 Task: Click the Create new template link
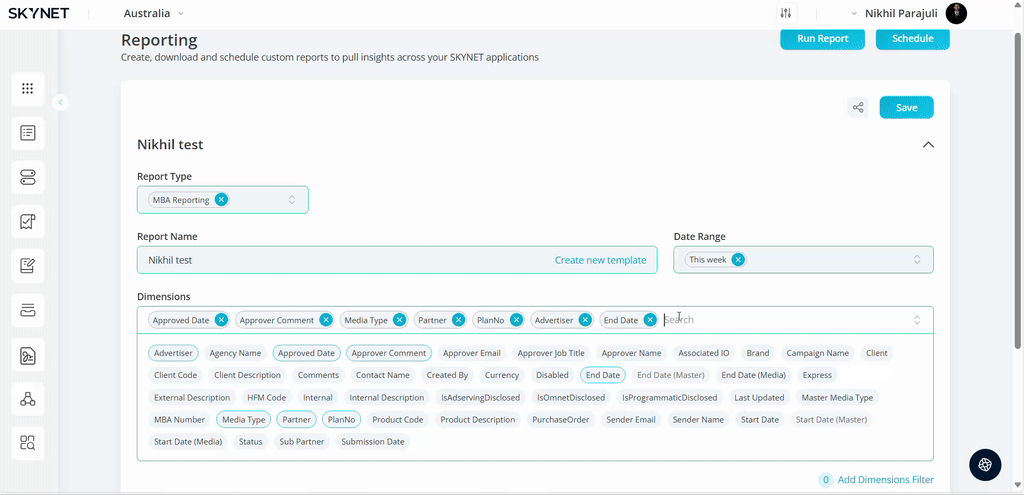pos(600,260)
